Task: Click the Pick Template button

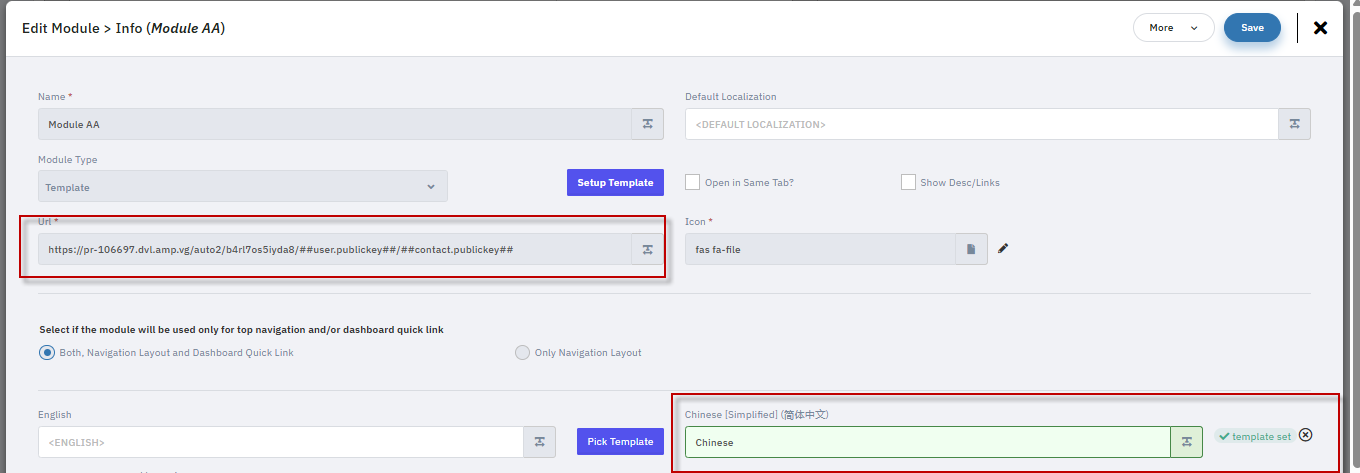Action: click(x=620, y=442)
